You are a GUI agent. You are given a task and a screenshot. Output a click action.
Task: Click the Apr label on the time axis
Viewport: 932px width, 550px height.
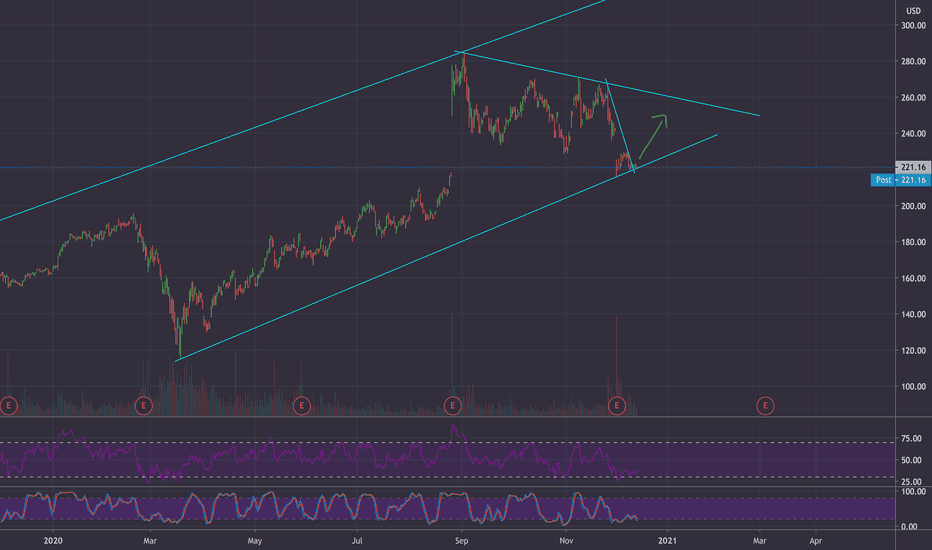coord(816,540)
